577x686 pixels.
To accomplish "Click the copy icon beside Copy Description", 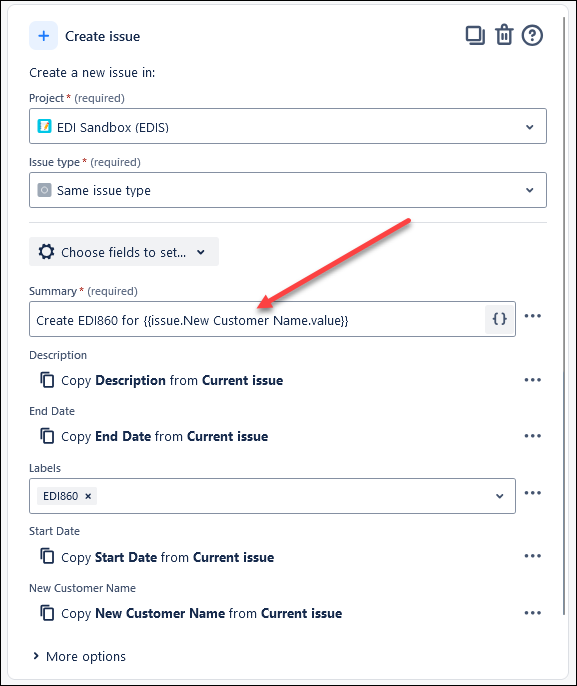I will coord(47,380).
